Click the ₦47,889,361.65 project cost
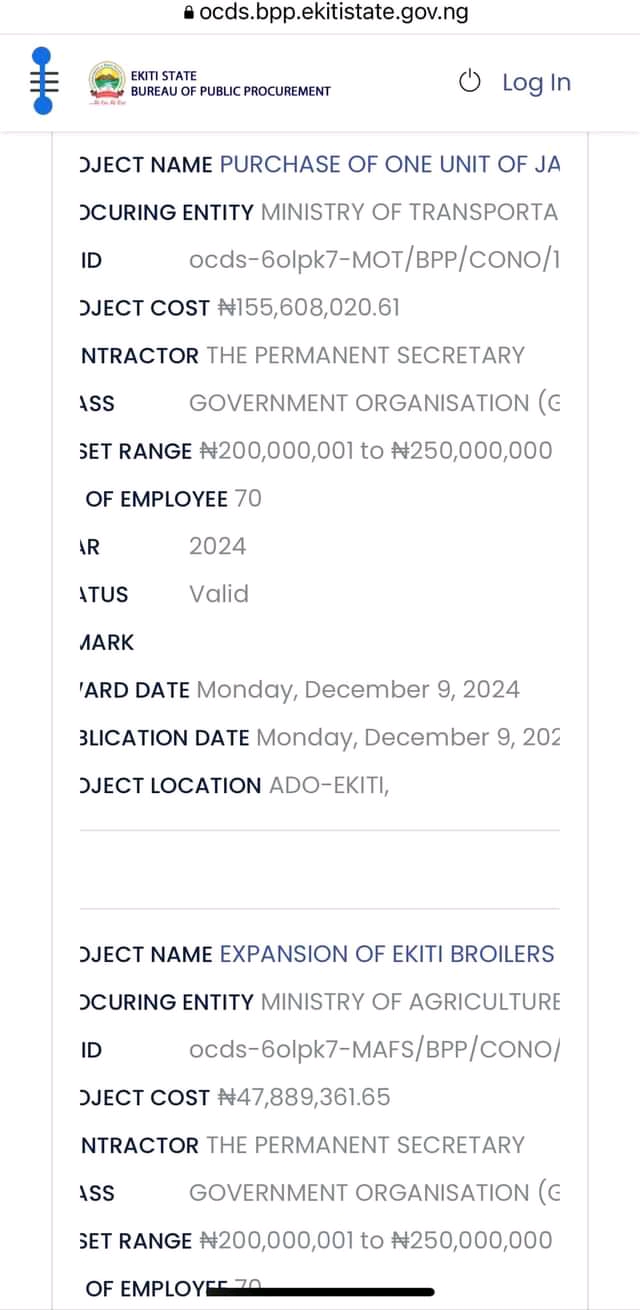 [x=304, y=1098]
